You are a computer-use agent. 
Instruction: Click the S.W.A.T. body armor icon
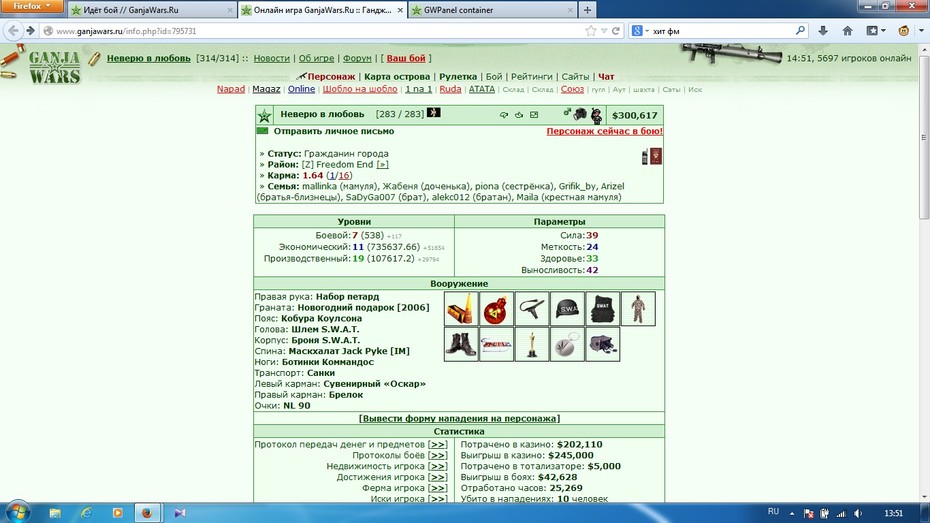603,308
